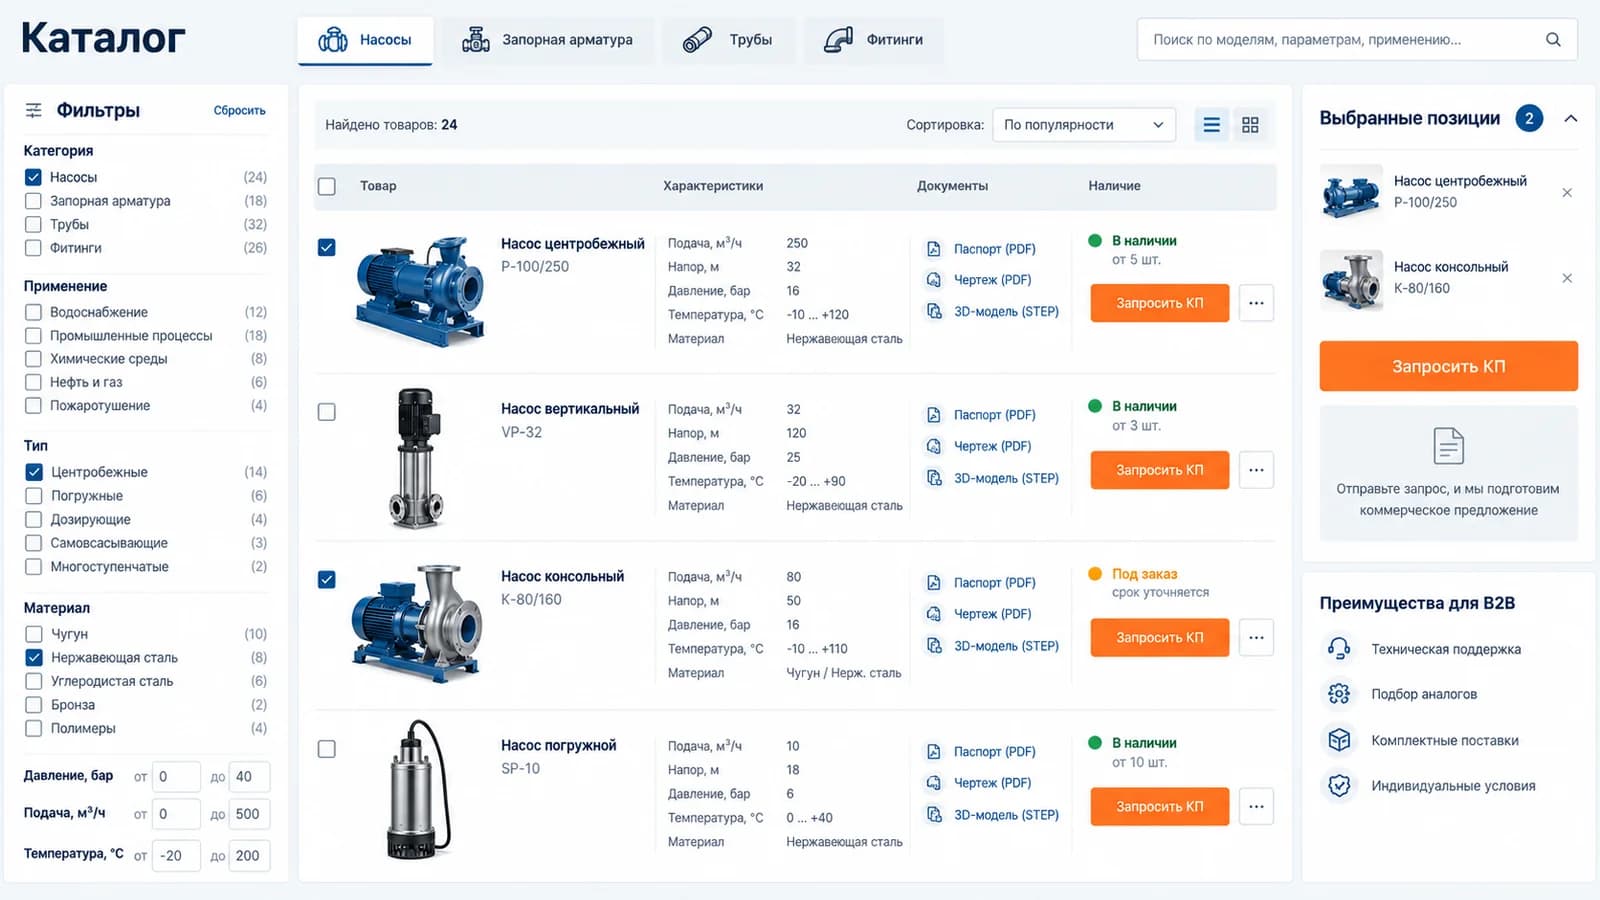The width and height of the screenshot is (1600, 900).
Task: Collapse the Выбранные позиции panel
Action: tap(1571, 118)
